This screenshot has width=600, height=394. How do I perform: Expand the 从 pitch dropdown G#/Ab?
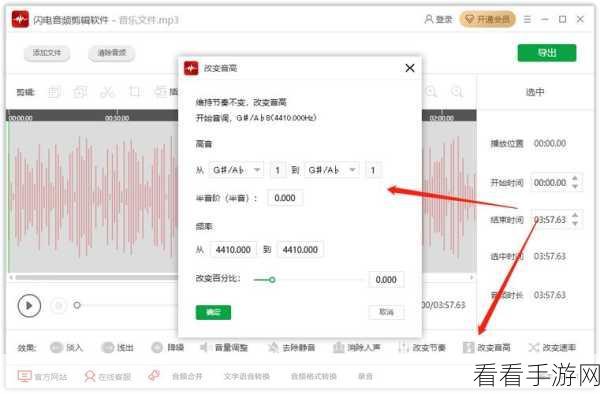click(x=236, y=170)
